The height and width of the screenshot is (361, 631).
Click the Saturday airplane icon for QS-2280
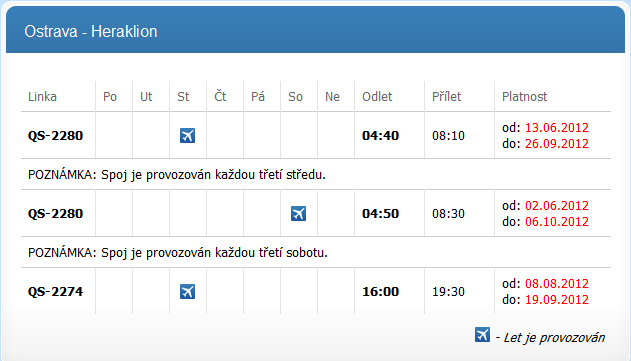[x=298, y=214]
